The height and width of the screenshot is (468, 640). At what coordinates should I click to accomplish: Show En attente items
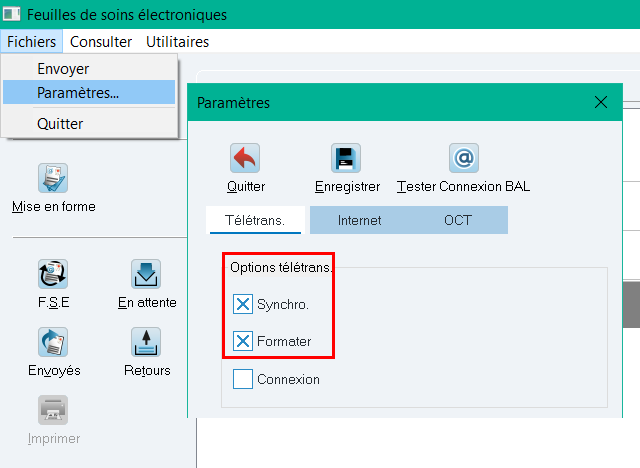[146, 274]
